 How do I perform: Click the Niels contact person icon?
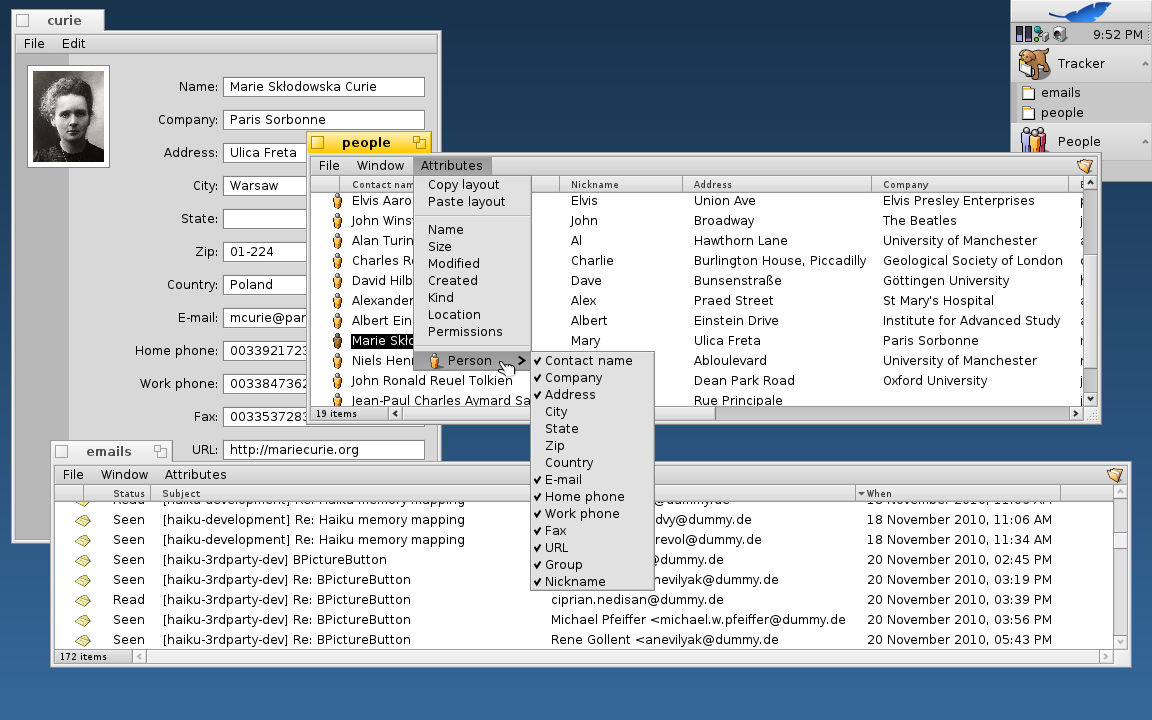[338, 361]
